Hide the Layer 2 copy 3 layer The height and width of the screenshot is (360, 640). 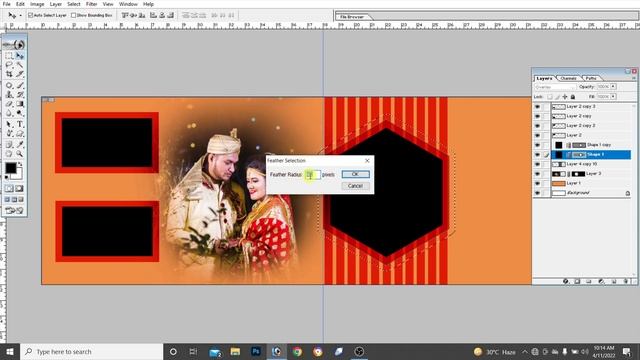click(x=538, y=107)
